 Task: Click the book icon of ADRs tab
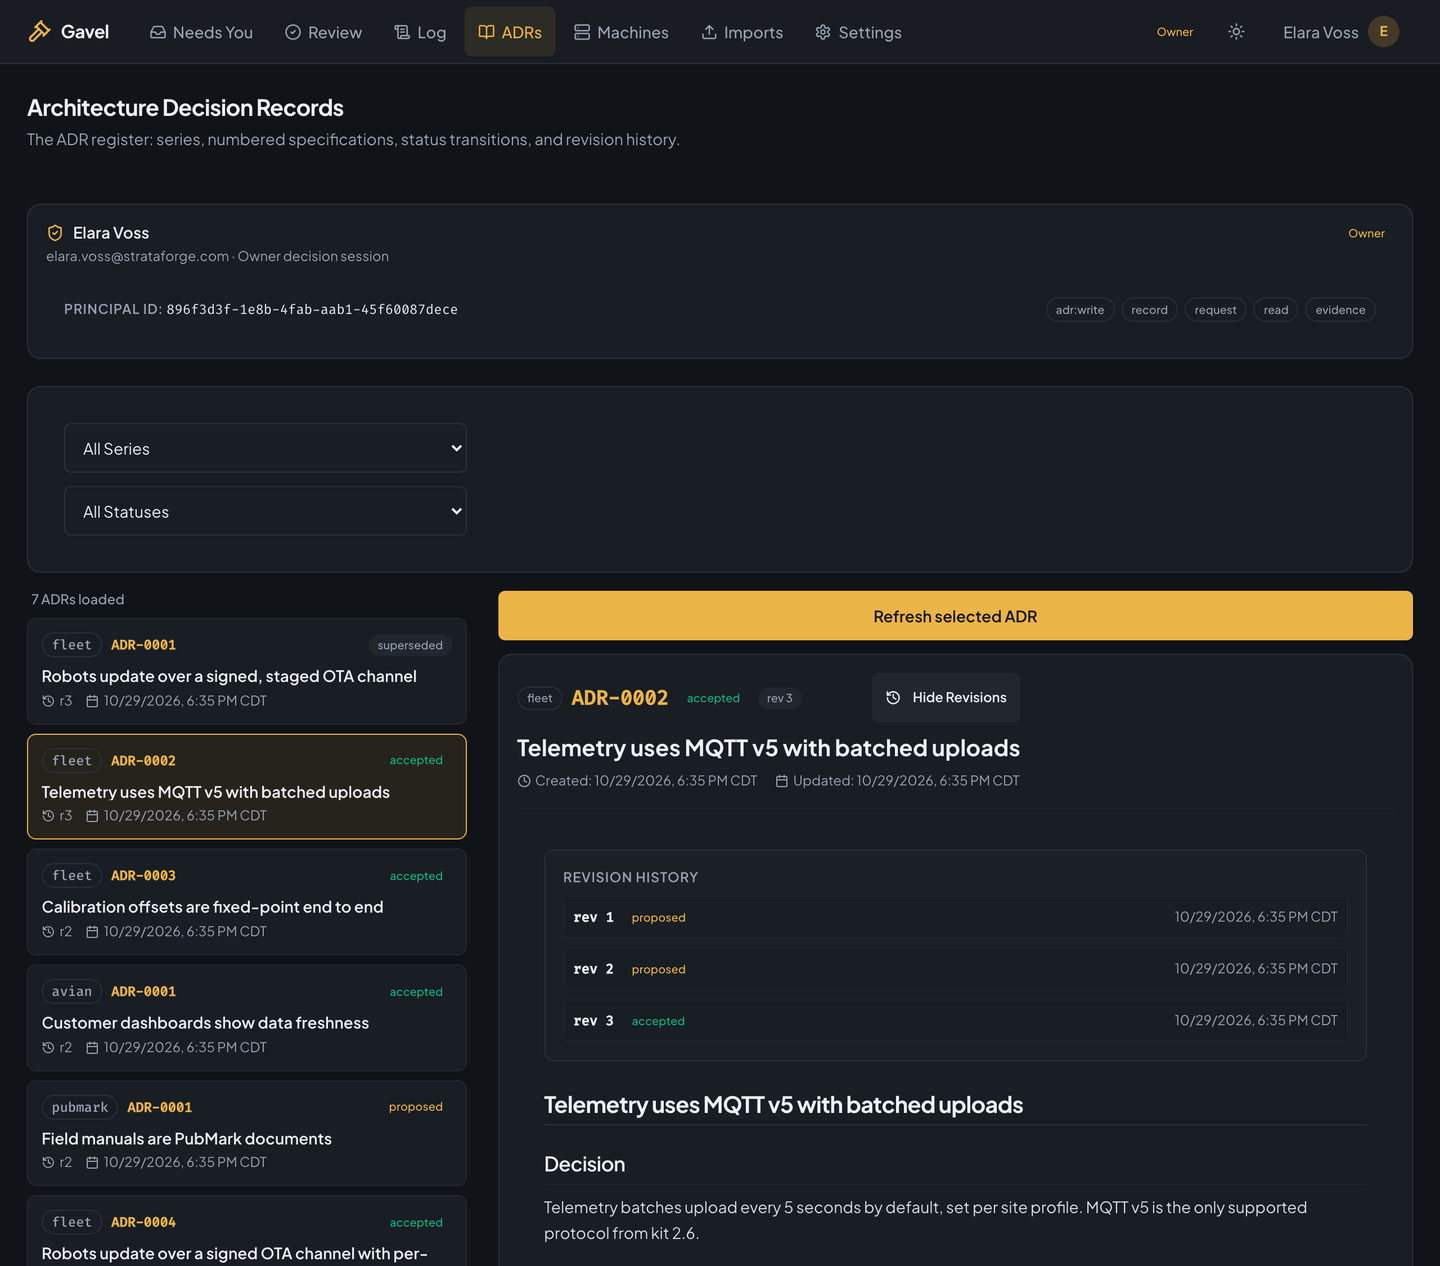pos(486,32)
